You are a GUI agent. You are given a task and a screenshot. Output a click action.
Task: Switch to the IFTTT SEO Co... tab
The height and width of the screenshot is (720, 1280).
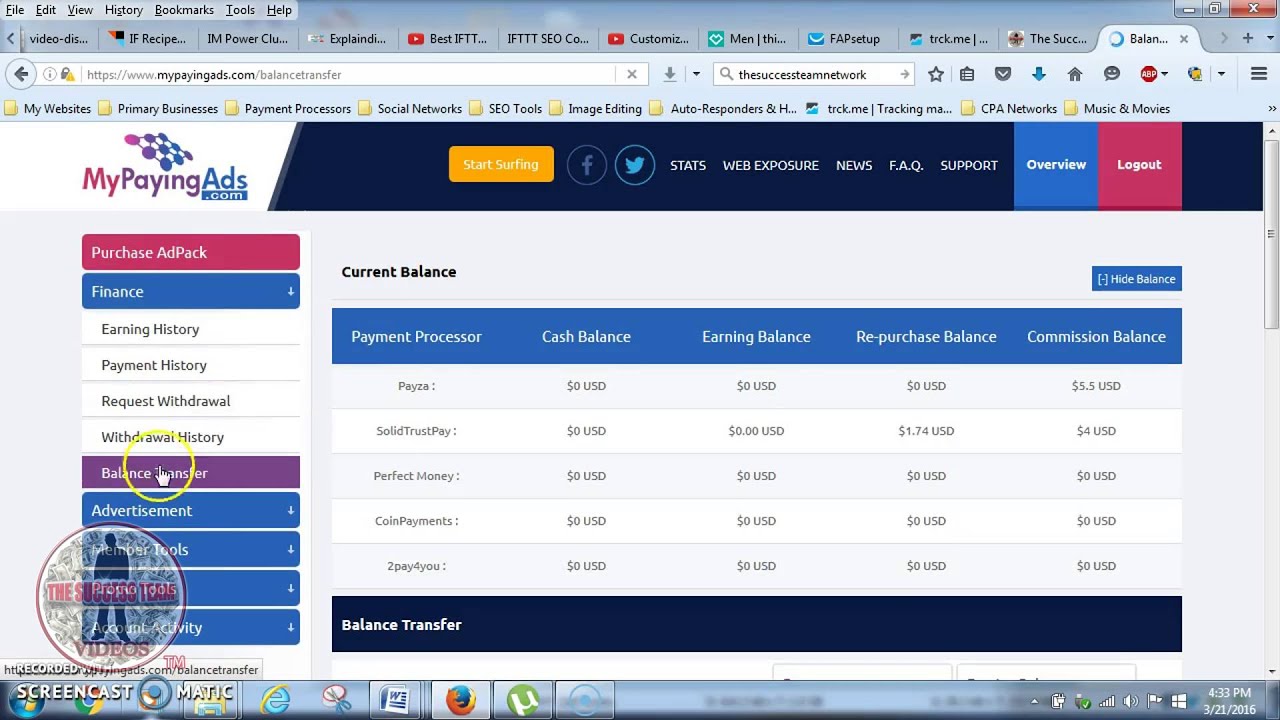coord(548,39)
